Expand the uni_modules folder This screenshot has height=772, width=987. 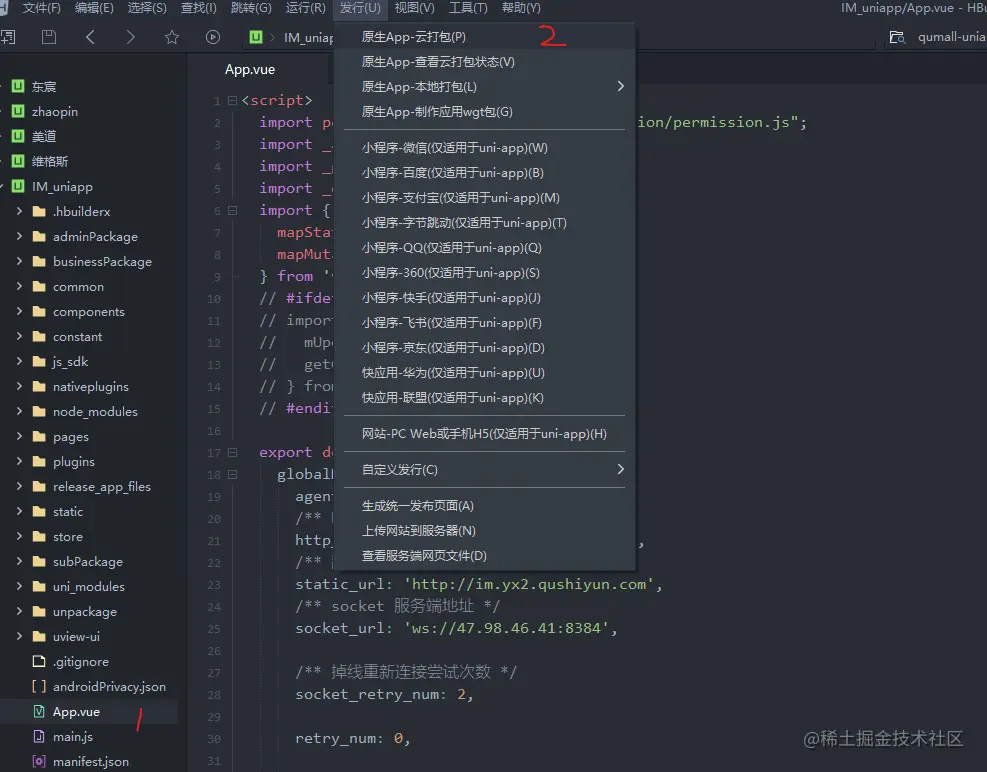(x=19, y=586)
